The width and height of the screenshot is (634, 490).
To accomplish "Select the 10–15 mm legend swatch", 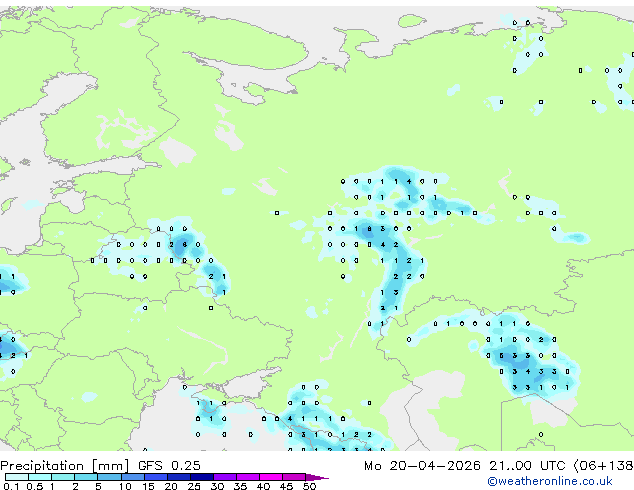I will coord(132,477).
